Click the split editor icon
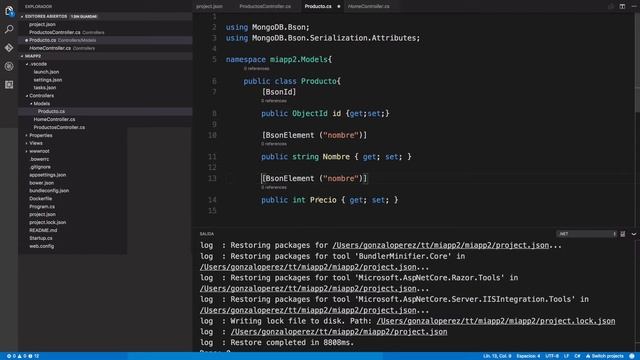 (622, 6)
